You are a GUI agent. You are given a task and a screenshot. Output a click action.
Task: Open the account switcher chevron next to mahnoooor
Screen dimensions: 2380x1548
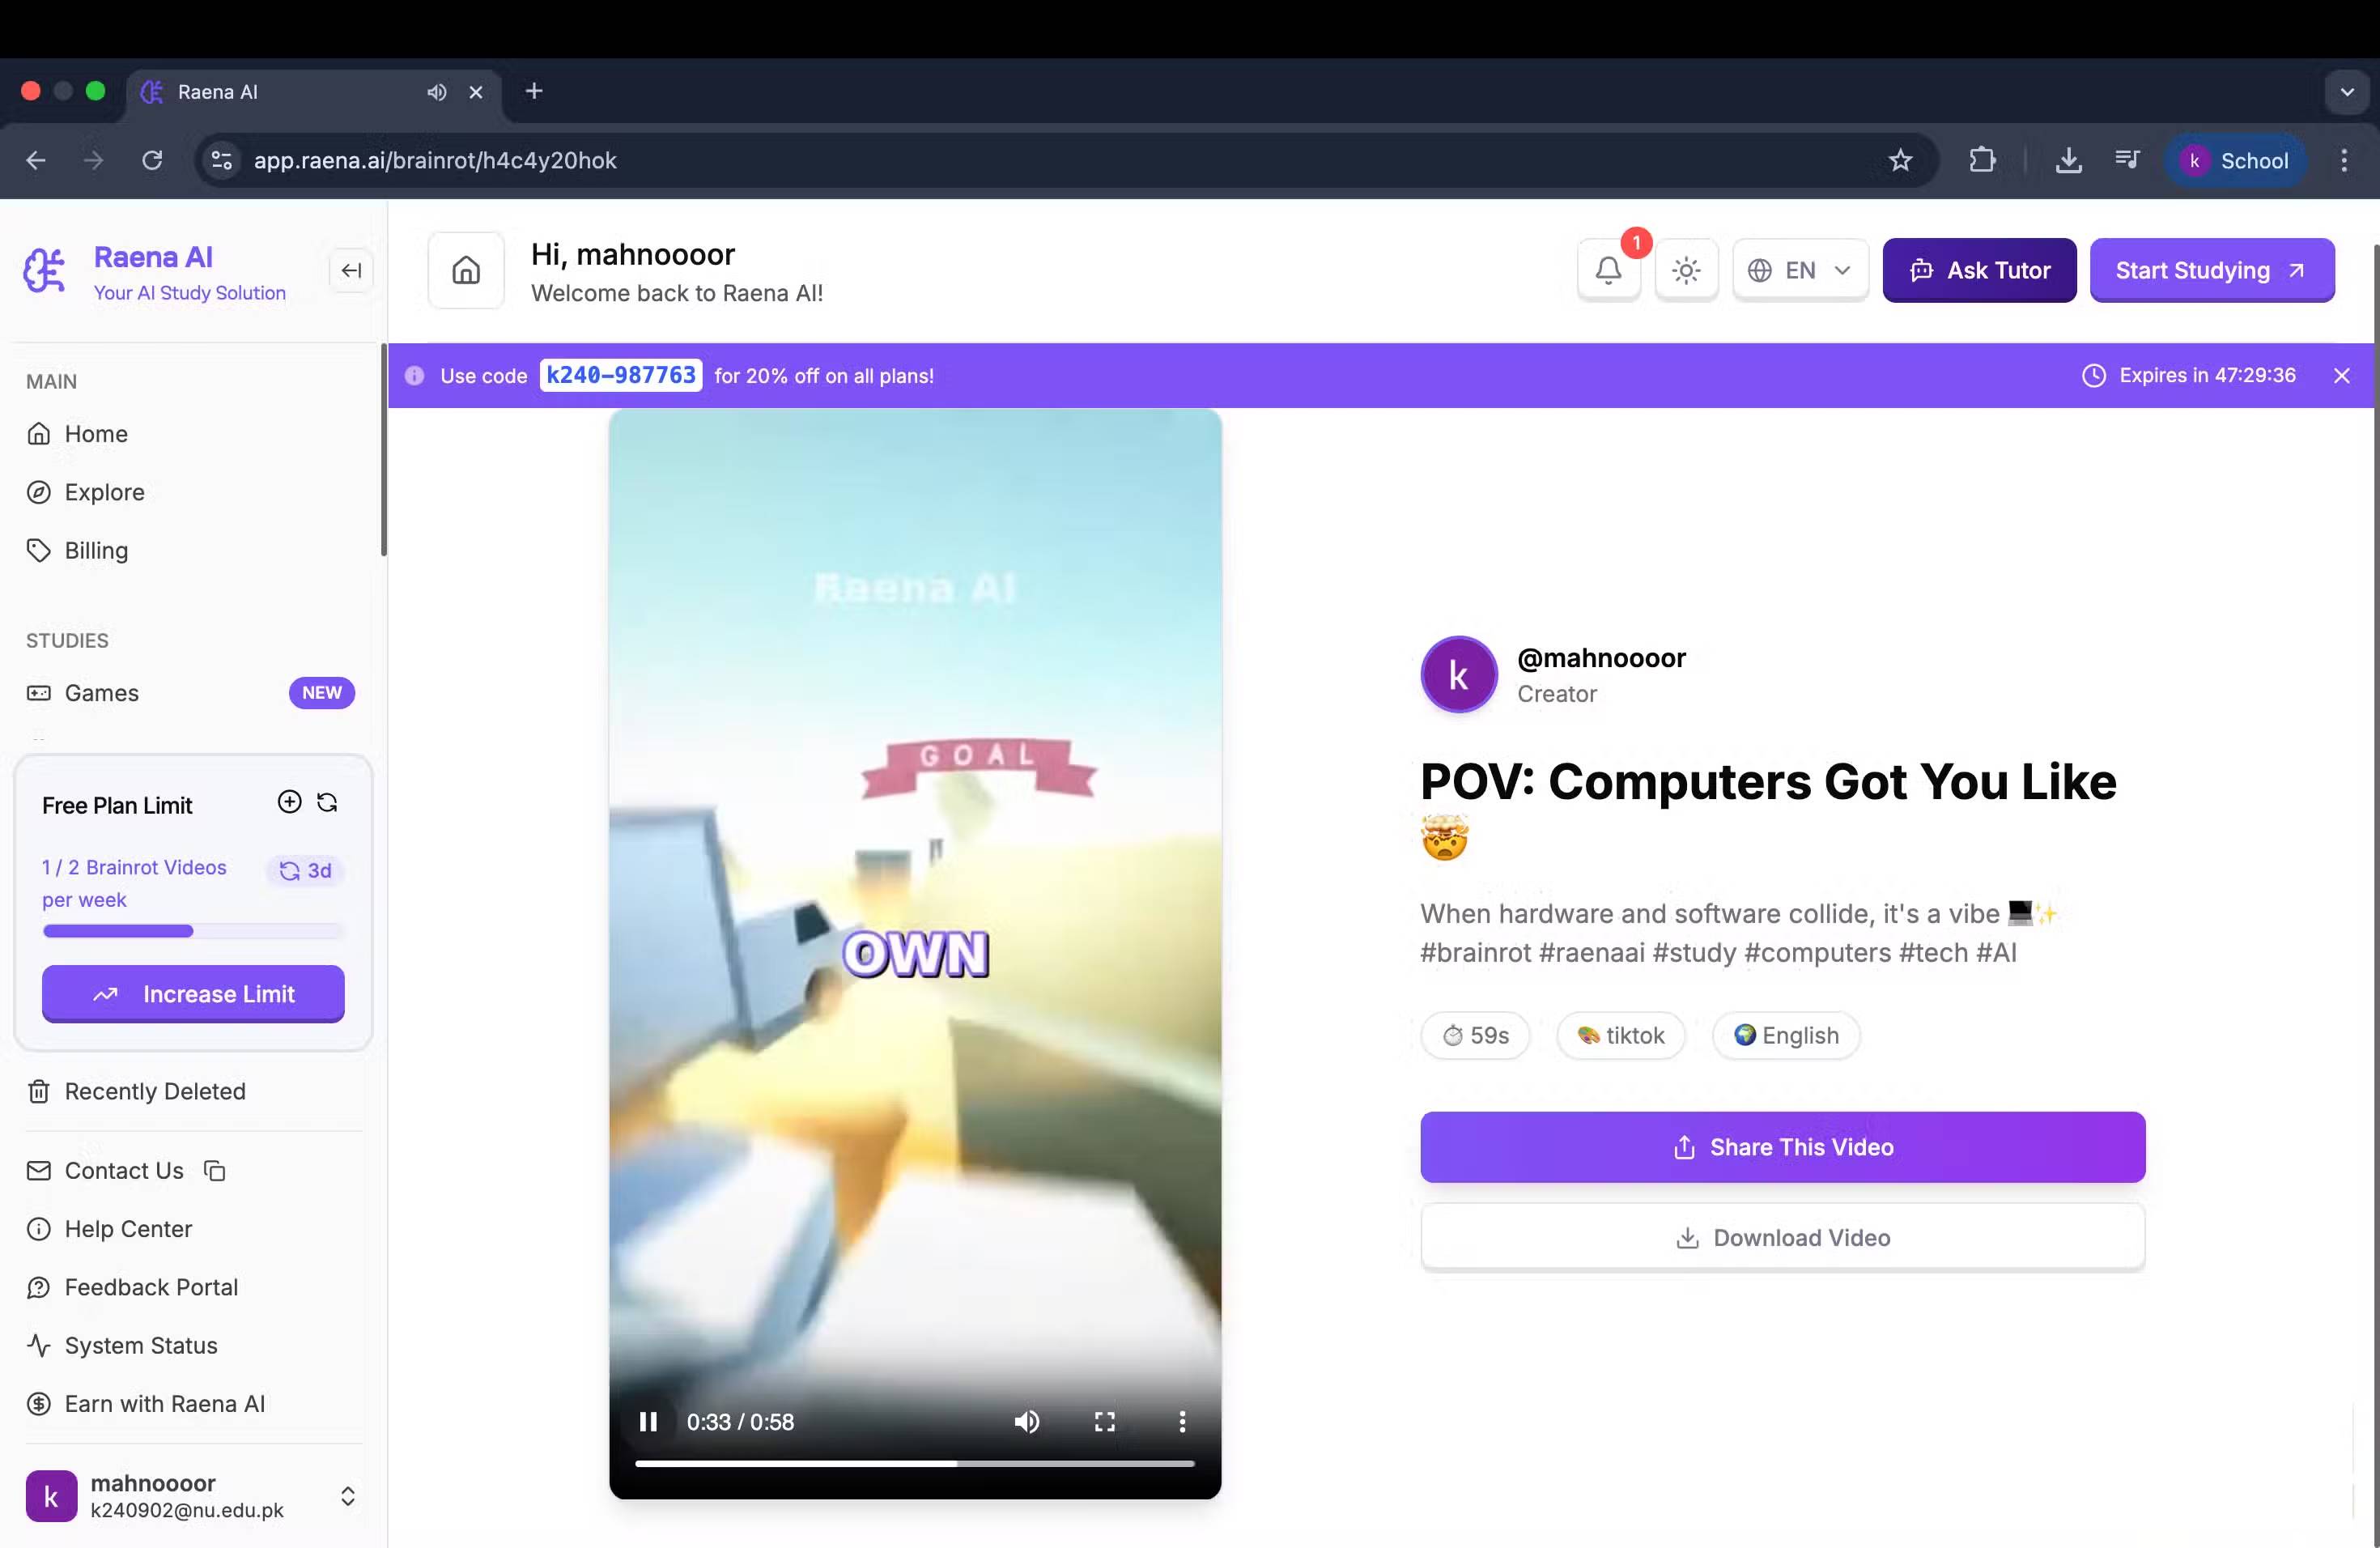coord(348,1495)
